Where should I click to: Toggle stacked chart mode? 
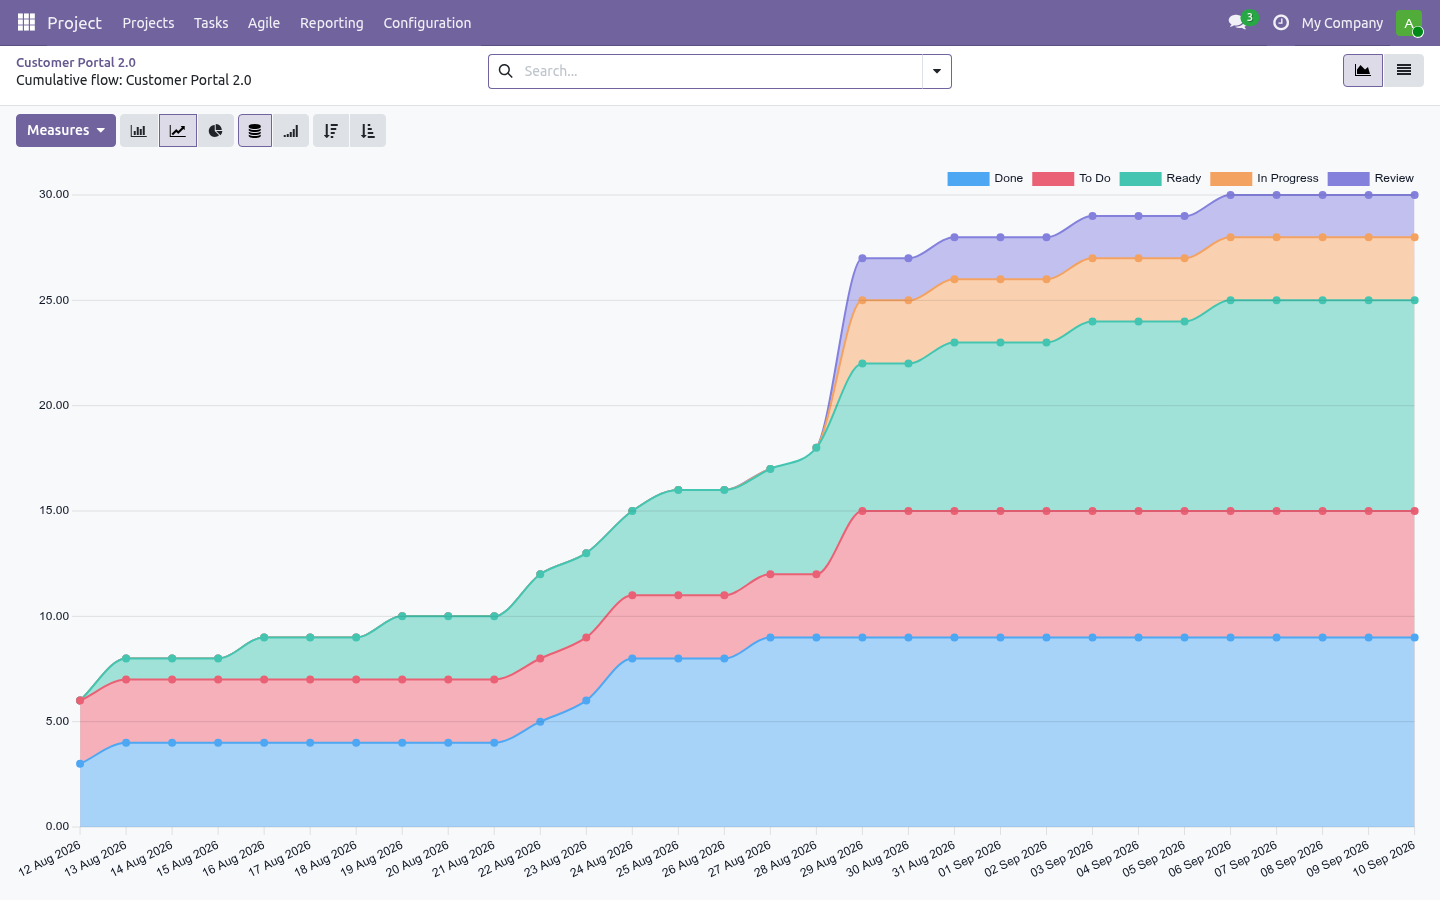click(x=255, y=131)
